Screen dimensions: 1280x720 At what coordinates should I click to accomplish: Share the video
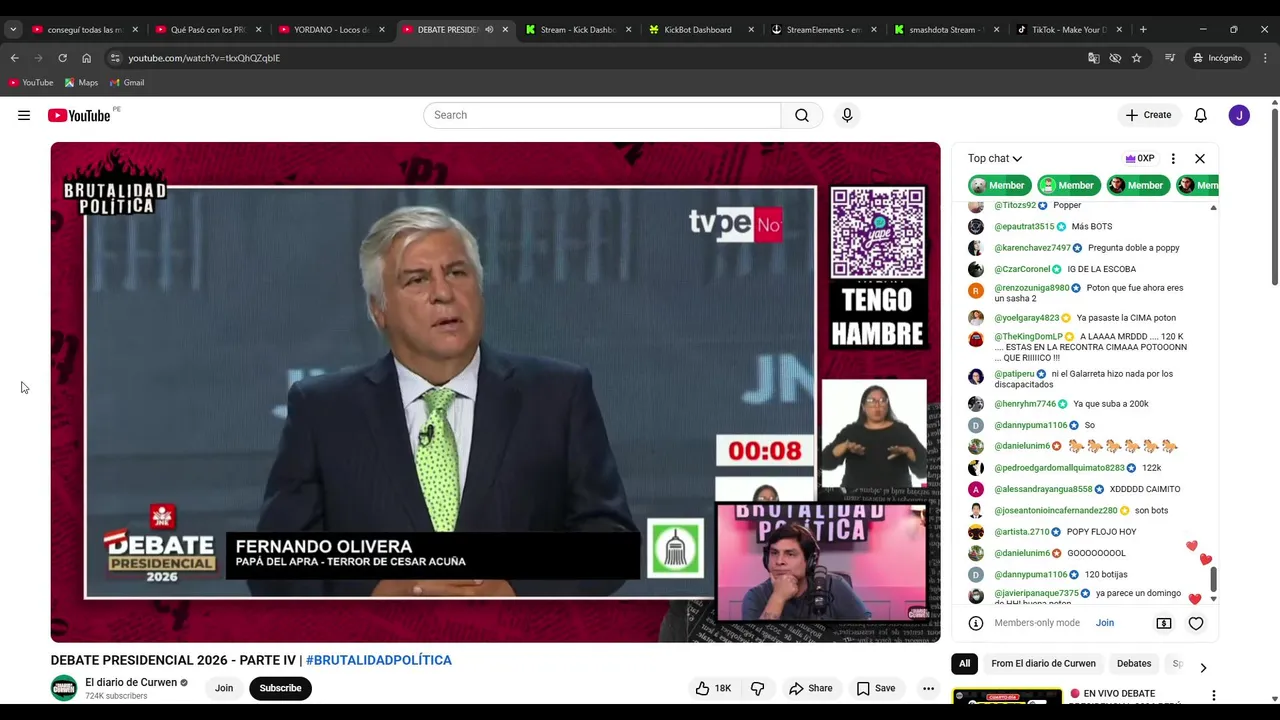(x=811, y=688)
